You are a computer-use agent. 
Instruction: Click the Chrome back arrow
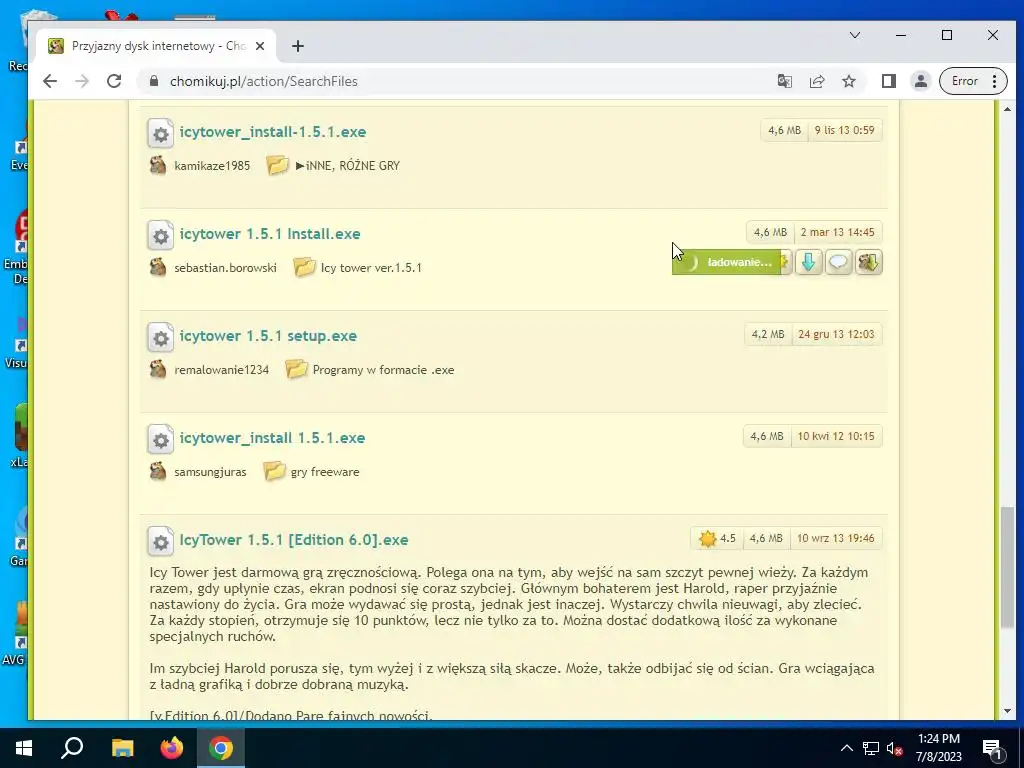[x=50, y=81]
